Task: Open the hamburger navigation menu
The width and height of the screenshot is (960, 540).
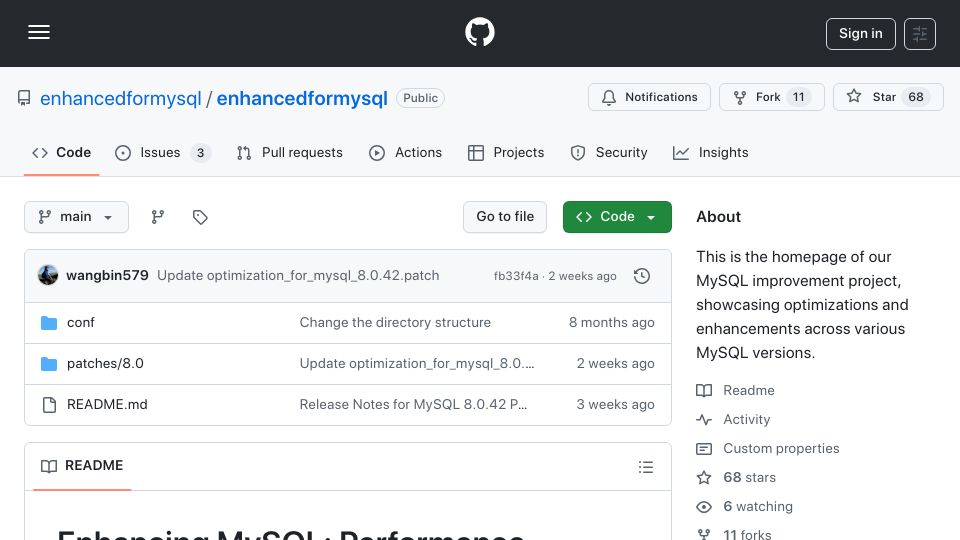Action: [39, 32]
